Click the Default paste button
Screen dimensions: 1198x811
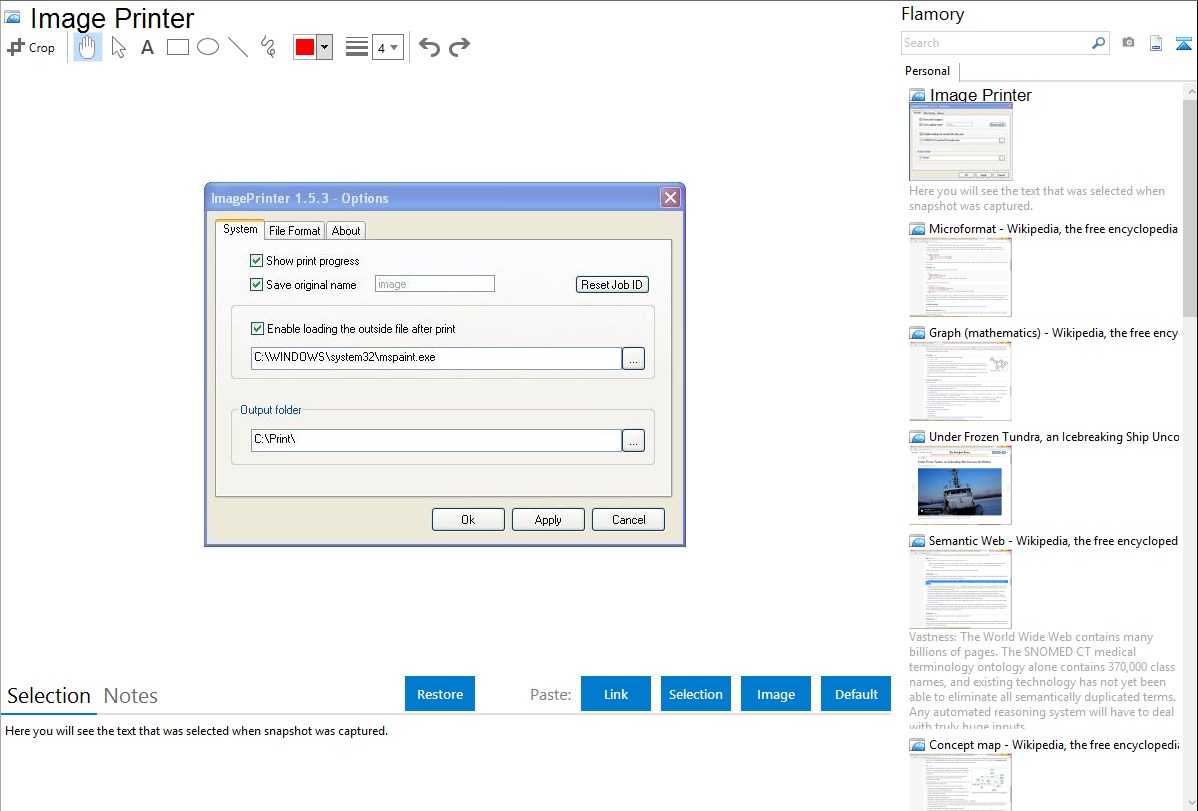pos(856,694)
